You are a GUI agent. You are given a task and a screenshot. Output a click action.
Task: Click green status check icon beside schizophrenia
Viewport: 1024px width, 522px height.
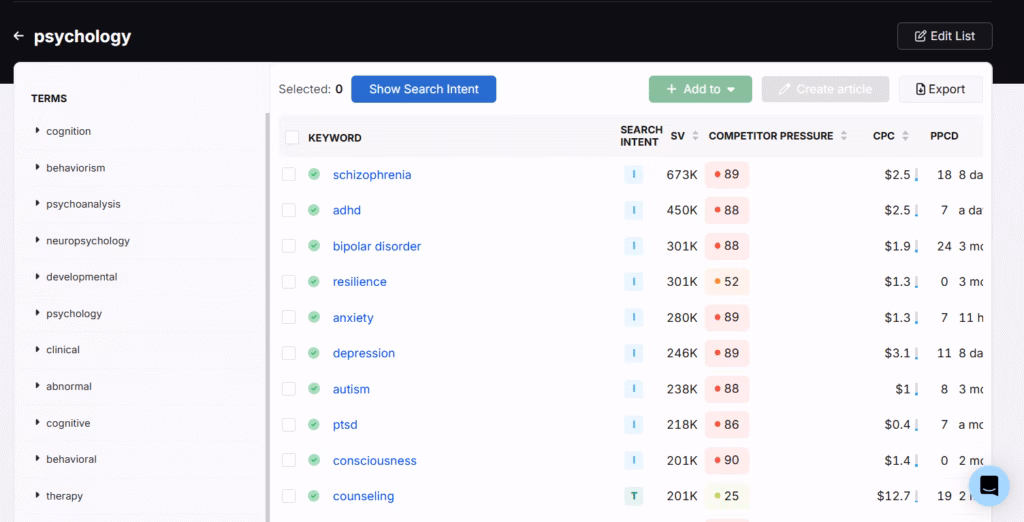314,174
